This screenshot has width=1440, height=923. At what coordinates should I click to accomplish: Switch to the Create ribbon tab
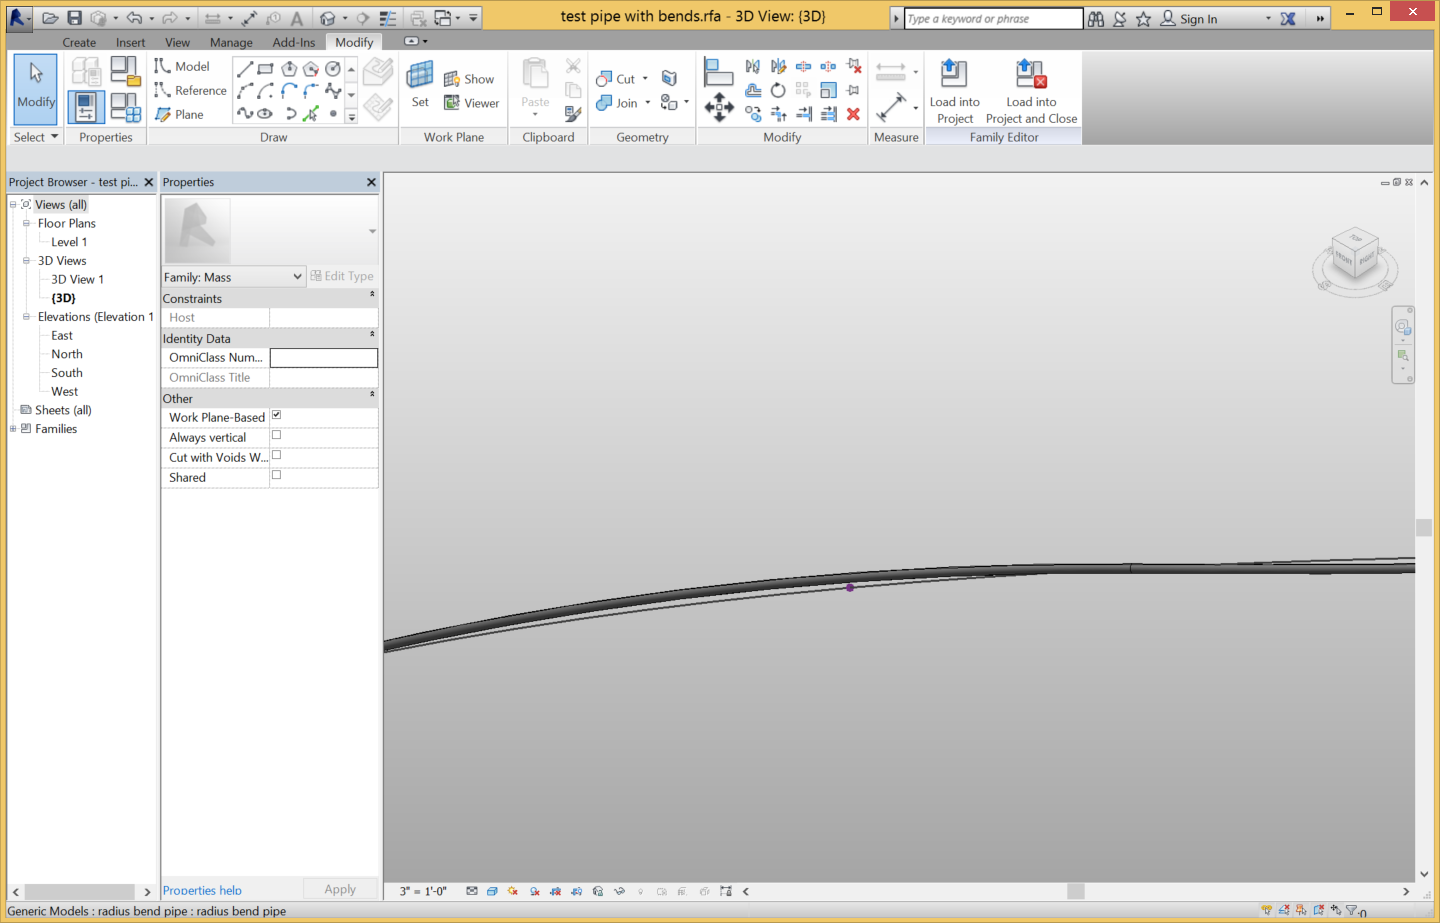[79, 42]
